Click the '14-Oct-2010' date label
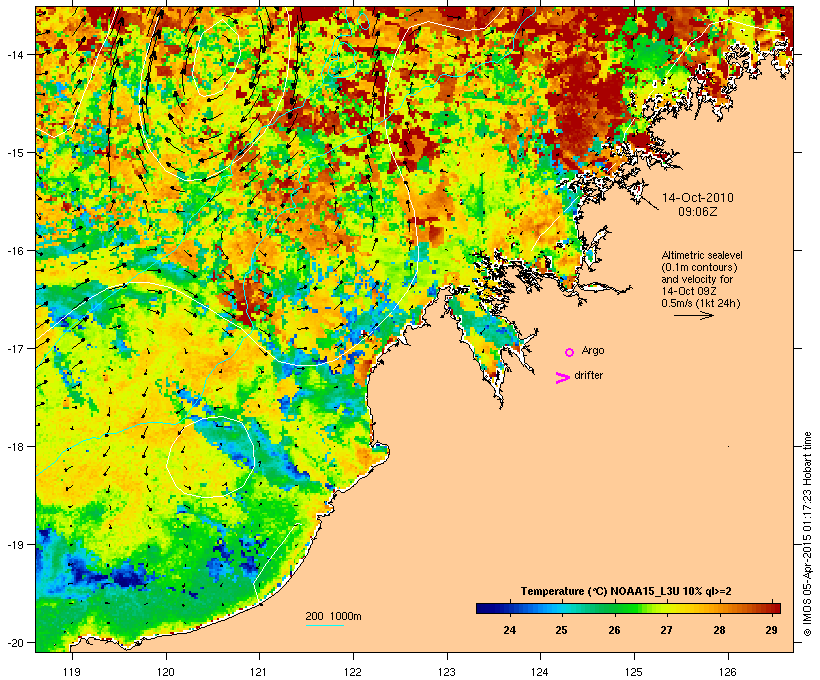 [x=698, y=198]
